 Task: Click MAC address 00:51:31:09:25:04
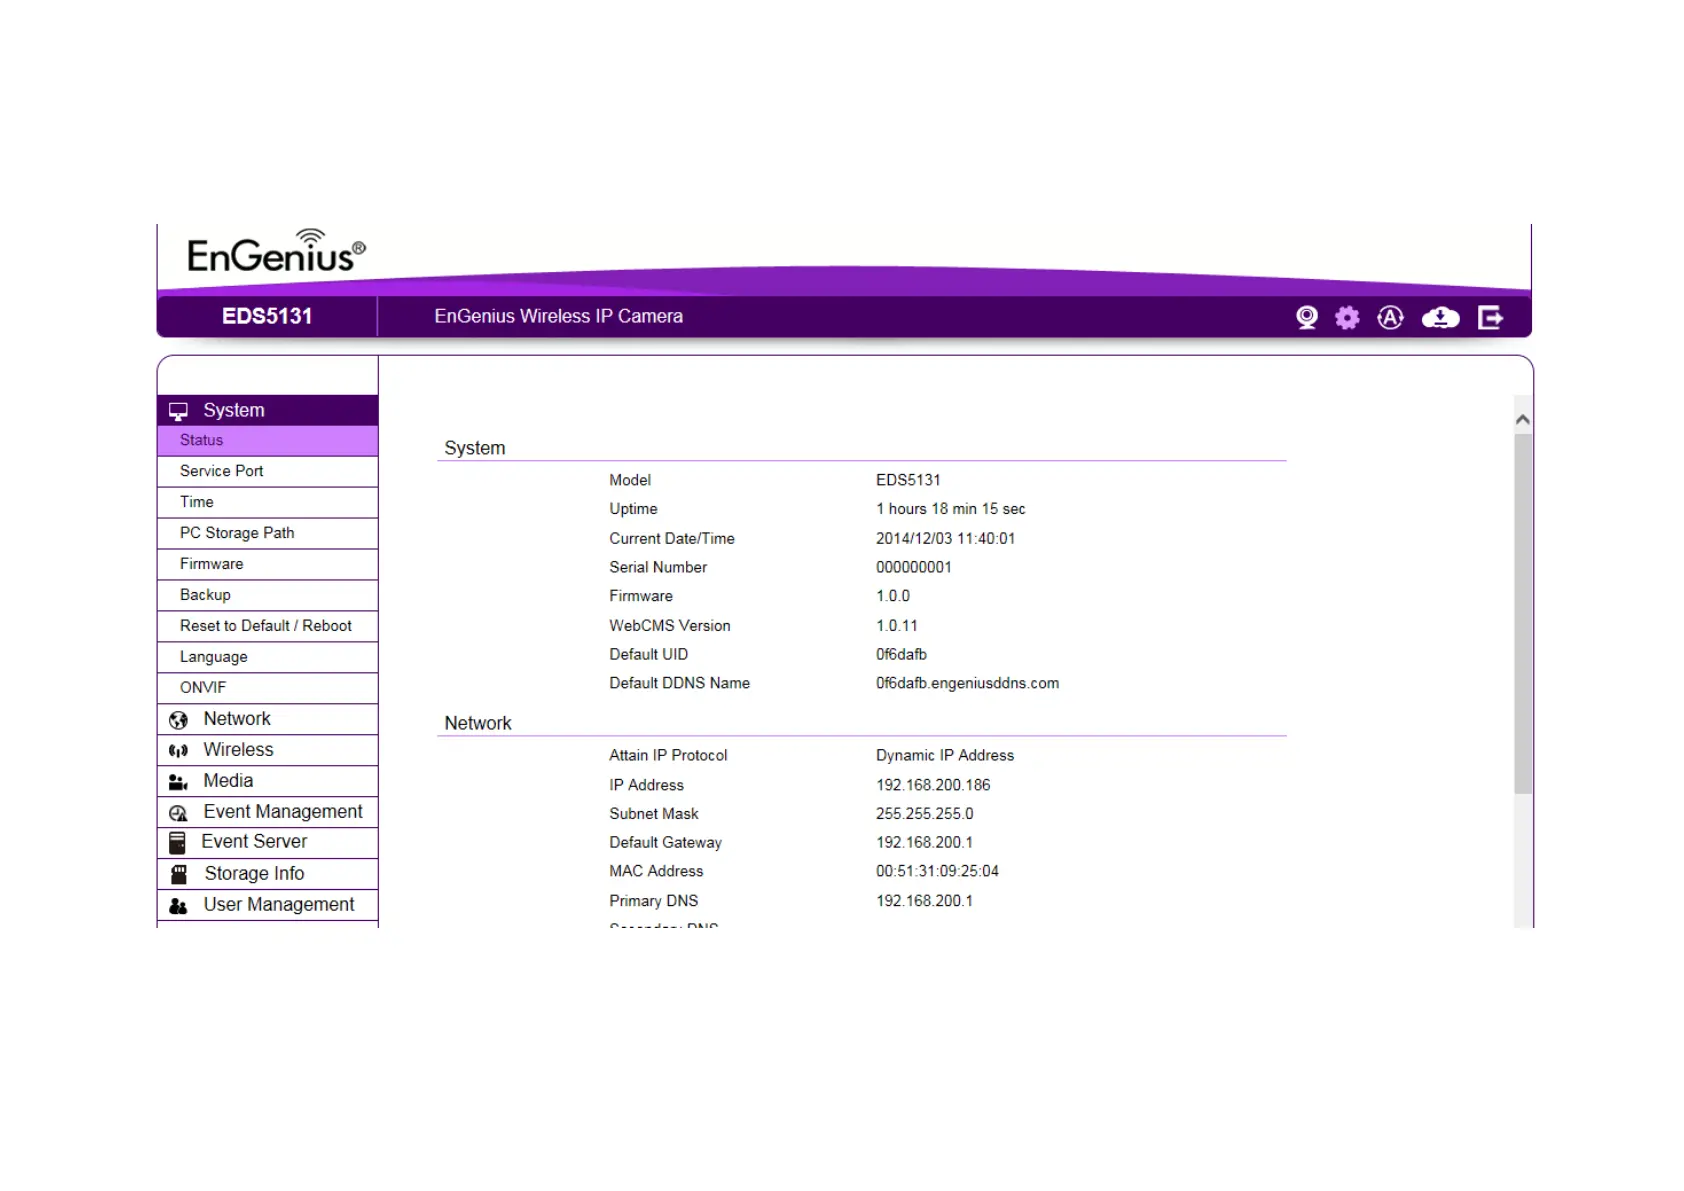pos(937,871)
